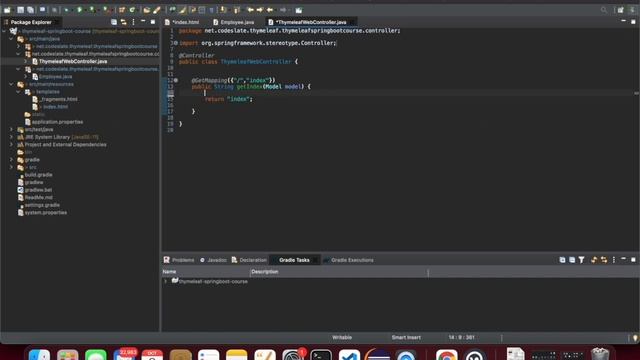Image resolution: width=640 pixels, height=360 pixels.
Task: Collapse All in Package Explorer
Action: point(114,22)
